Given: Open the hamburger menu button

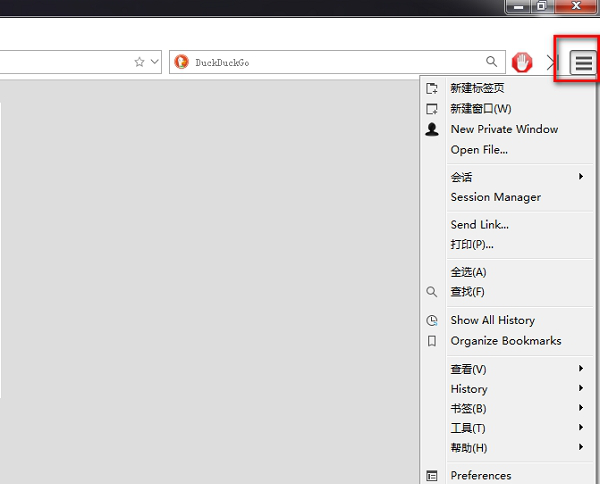Looking at the screenshot, I should pyautogui.click(x=583, y=62).
